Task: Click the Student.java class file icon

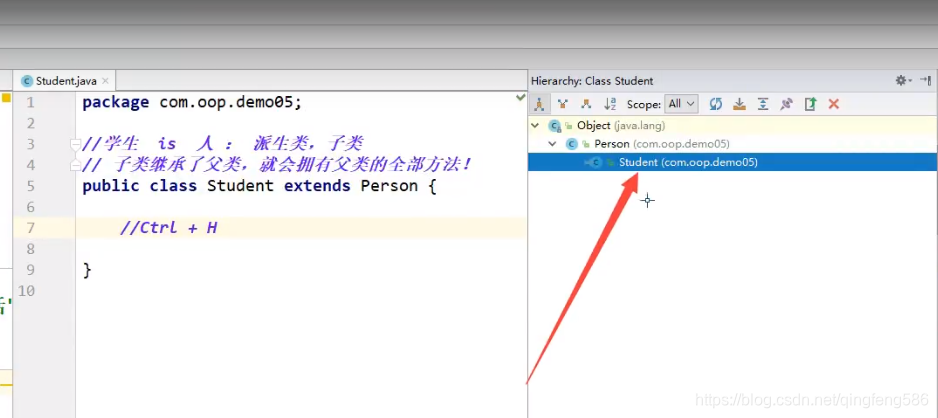Action: (26, 81)
